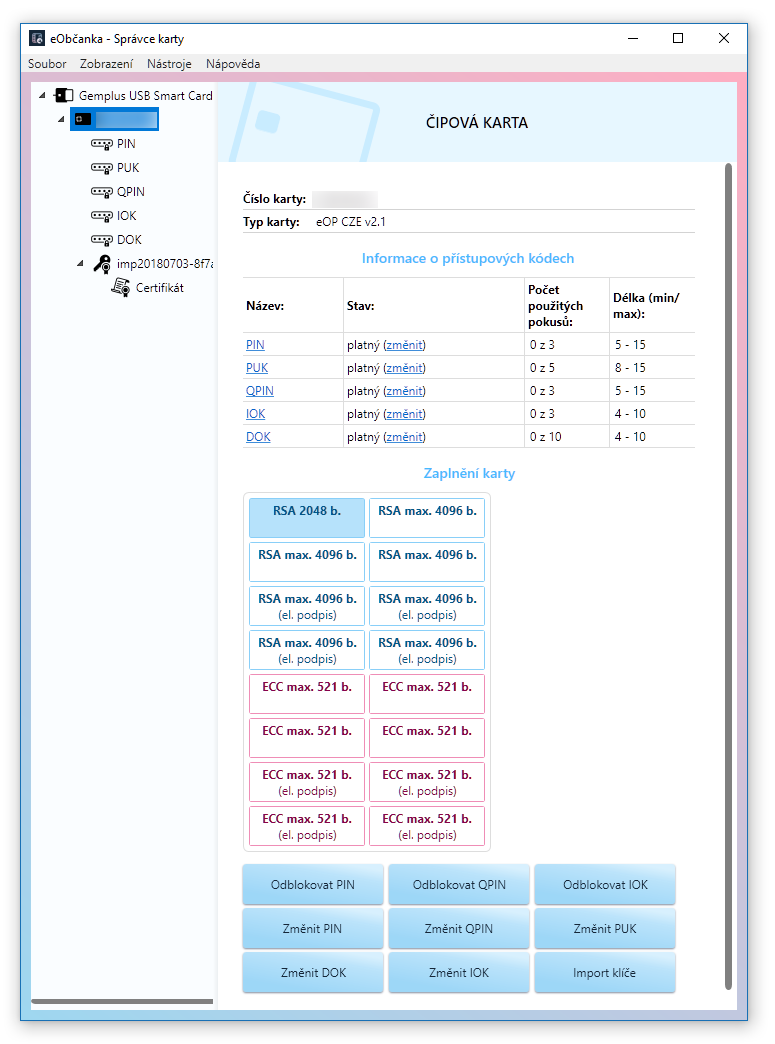Click the Informace o přístupových kódech heading
Viewport: 775px width, 1044px height.
[x=468, y=258]
